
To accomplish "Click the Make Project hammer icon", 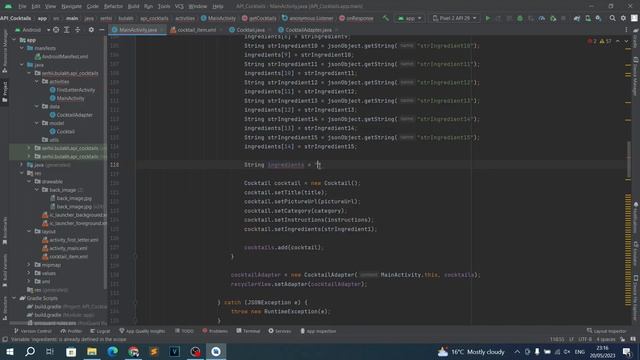I will click(385, 18).
